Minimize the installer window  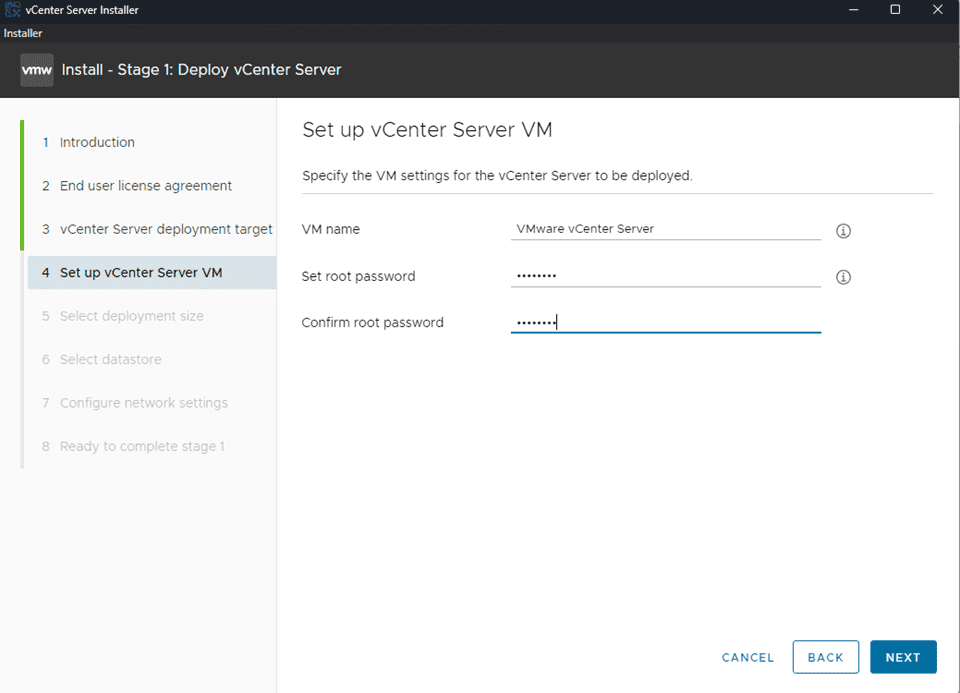click(853, 9)
